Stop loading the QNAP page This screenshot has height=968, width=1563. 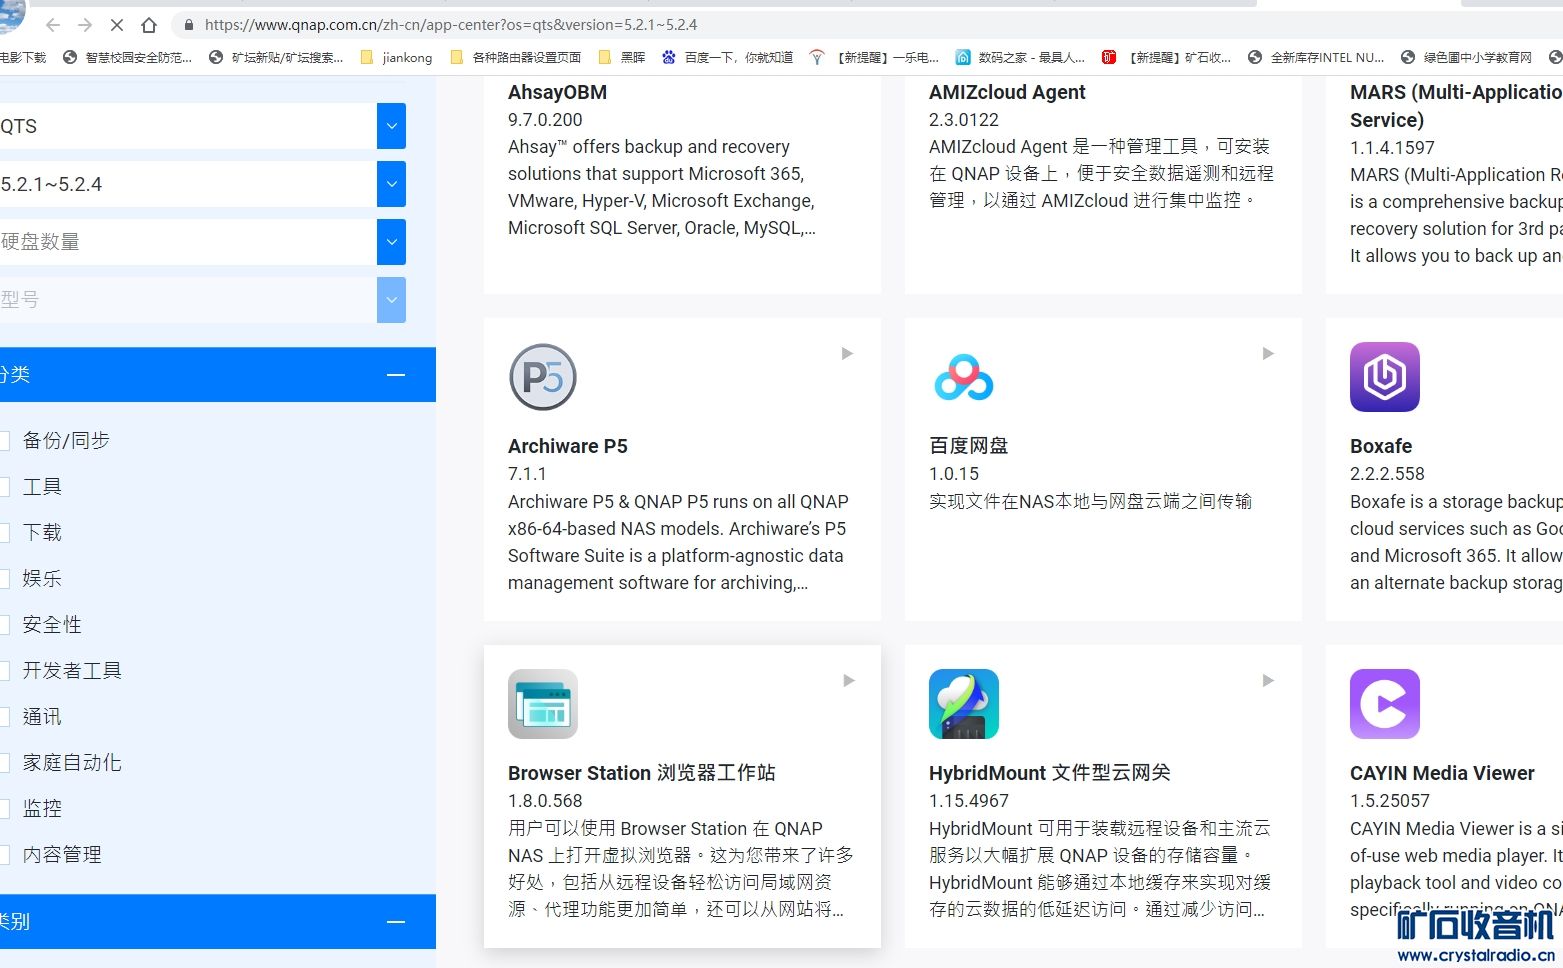pyautogui.click(x=117, y=25)
